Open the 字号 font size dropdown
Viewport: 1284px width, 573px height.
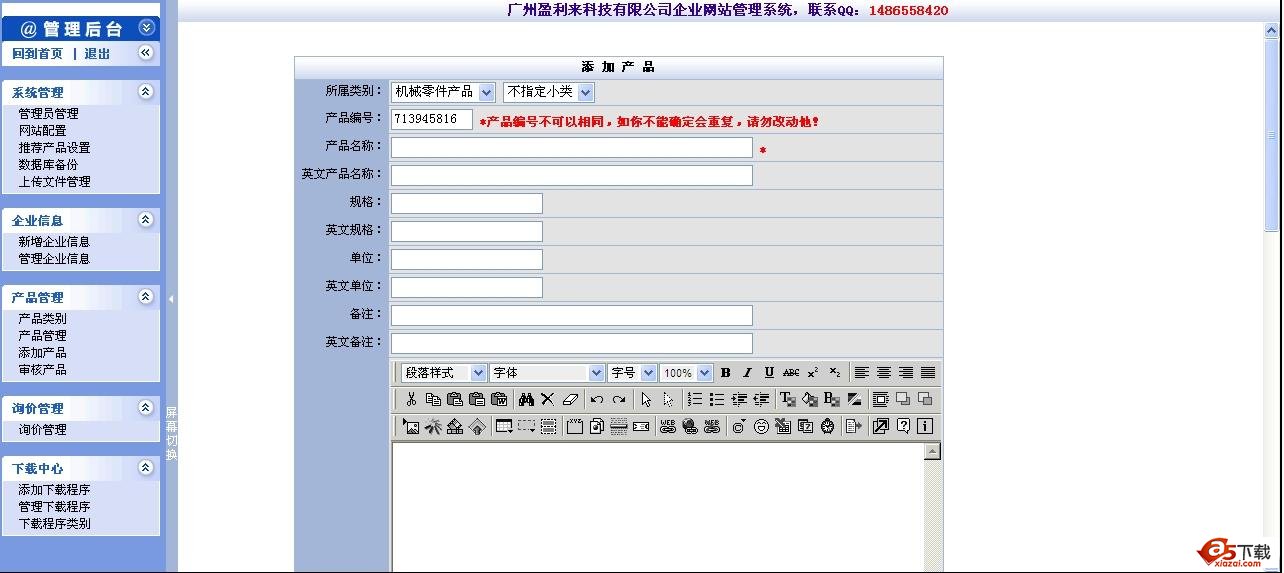[632, 373]
